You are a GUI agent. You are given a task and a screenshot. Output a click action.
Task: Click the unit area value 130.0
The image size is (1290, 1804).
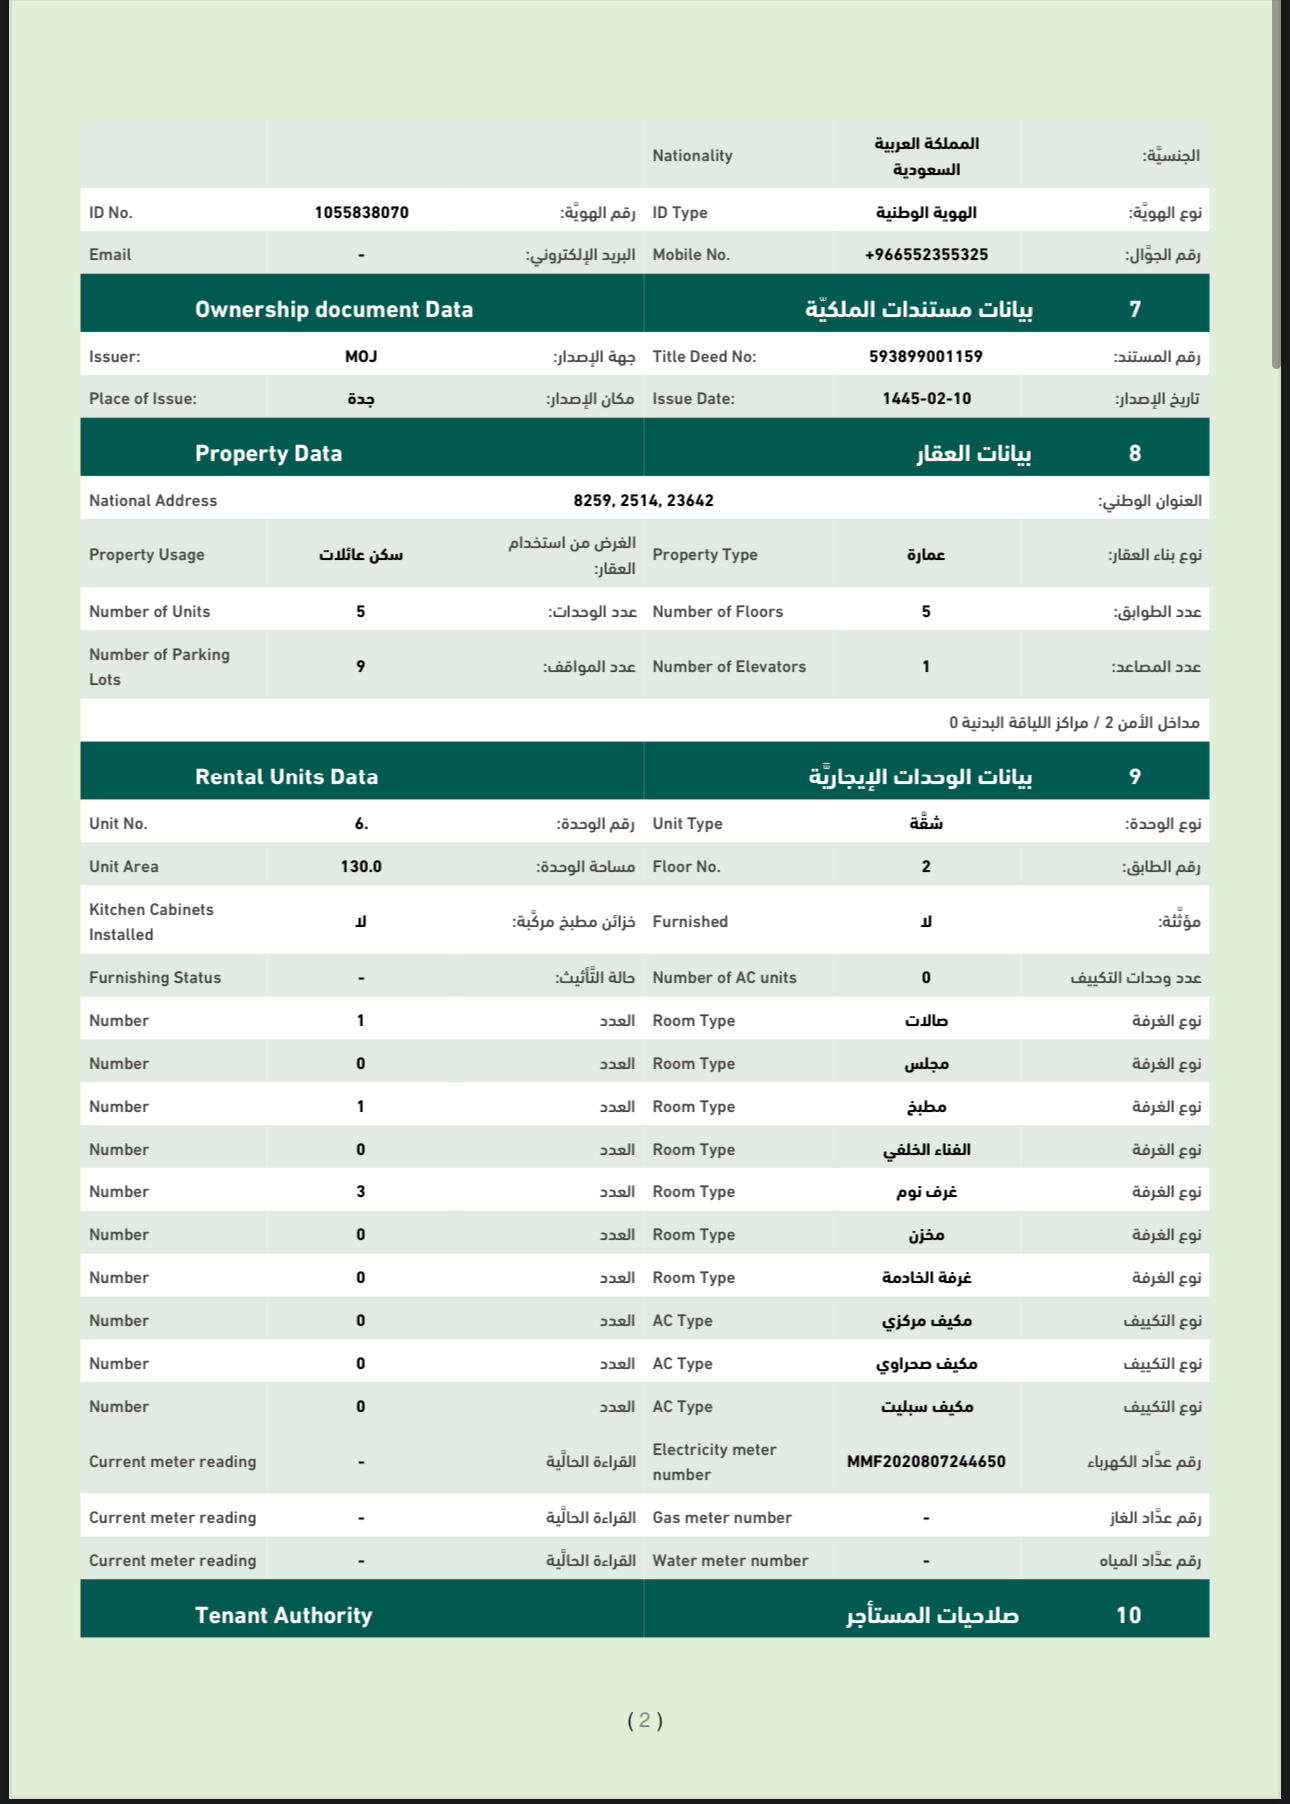pyautogui.click(x=361, y=867)
